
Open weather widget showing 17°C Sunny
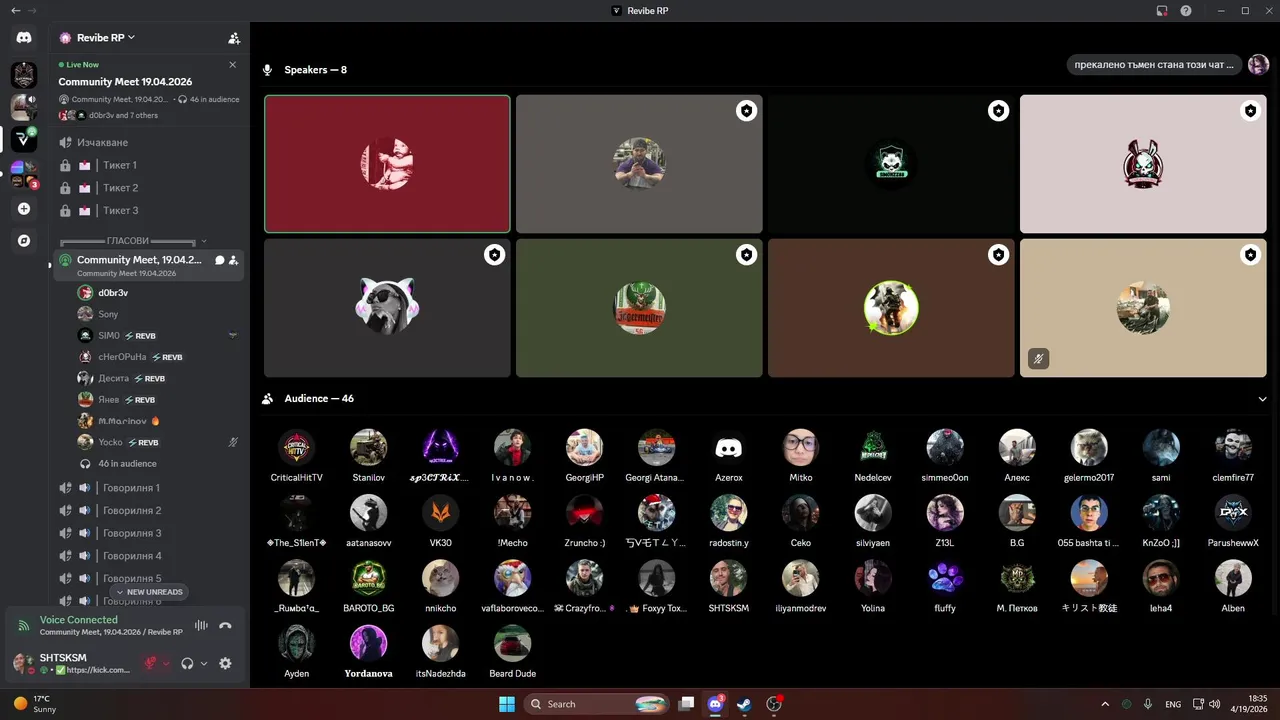coord(35,703)
